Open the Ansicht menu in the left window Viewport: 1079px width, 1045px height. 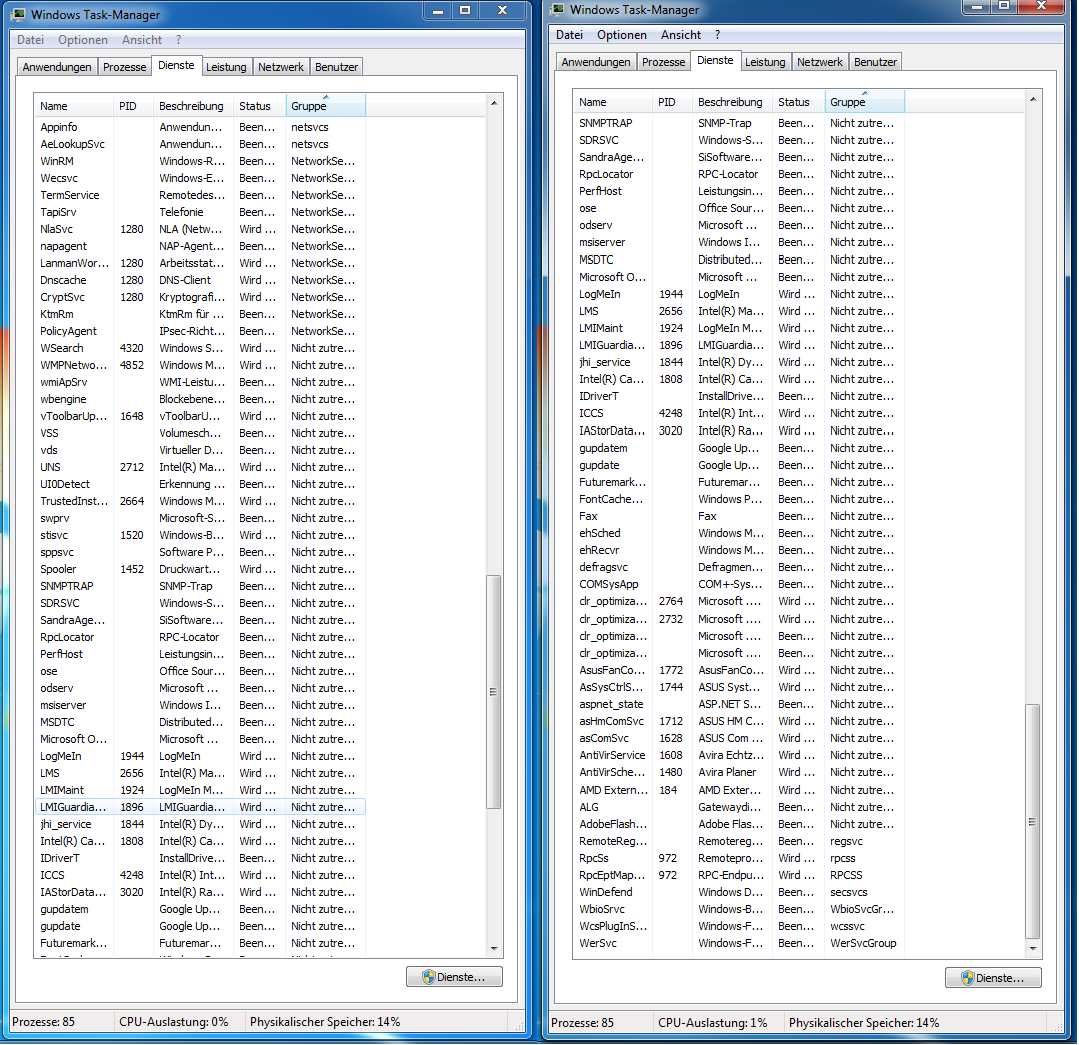point(142,40)
